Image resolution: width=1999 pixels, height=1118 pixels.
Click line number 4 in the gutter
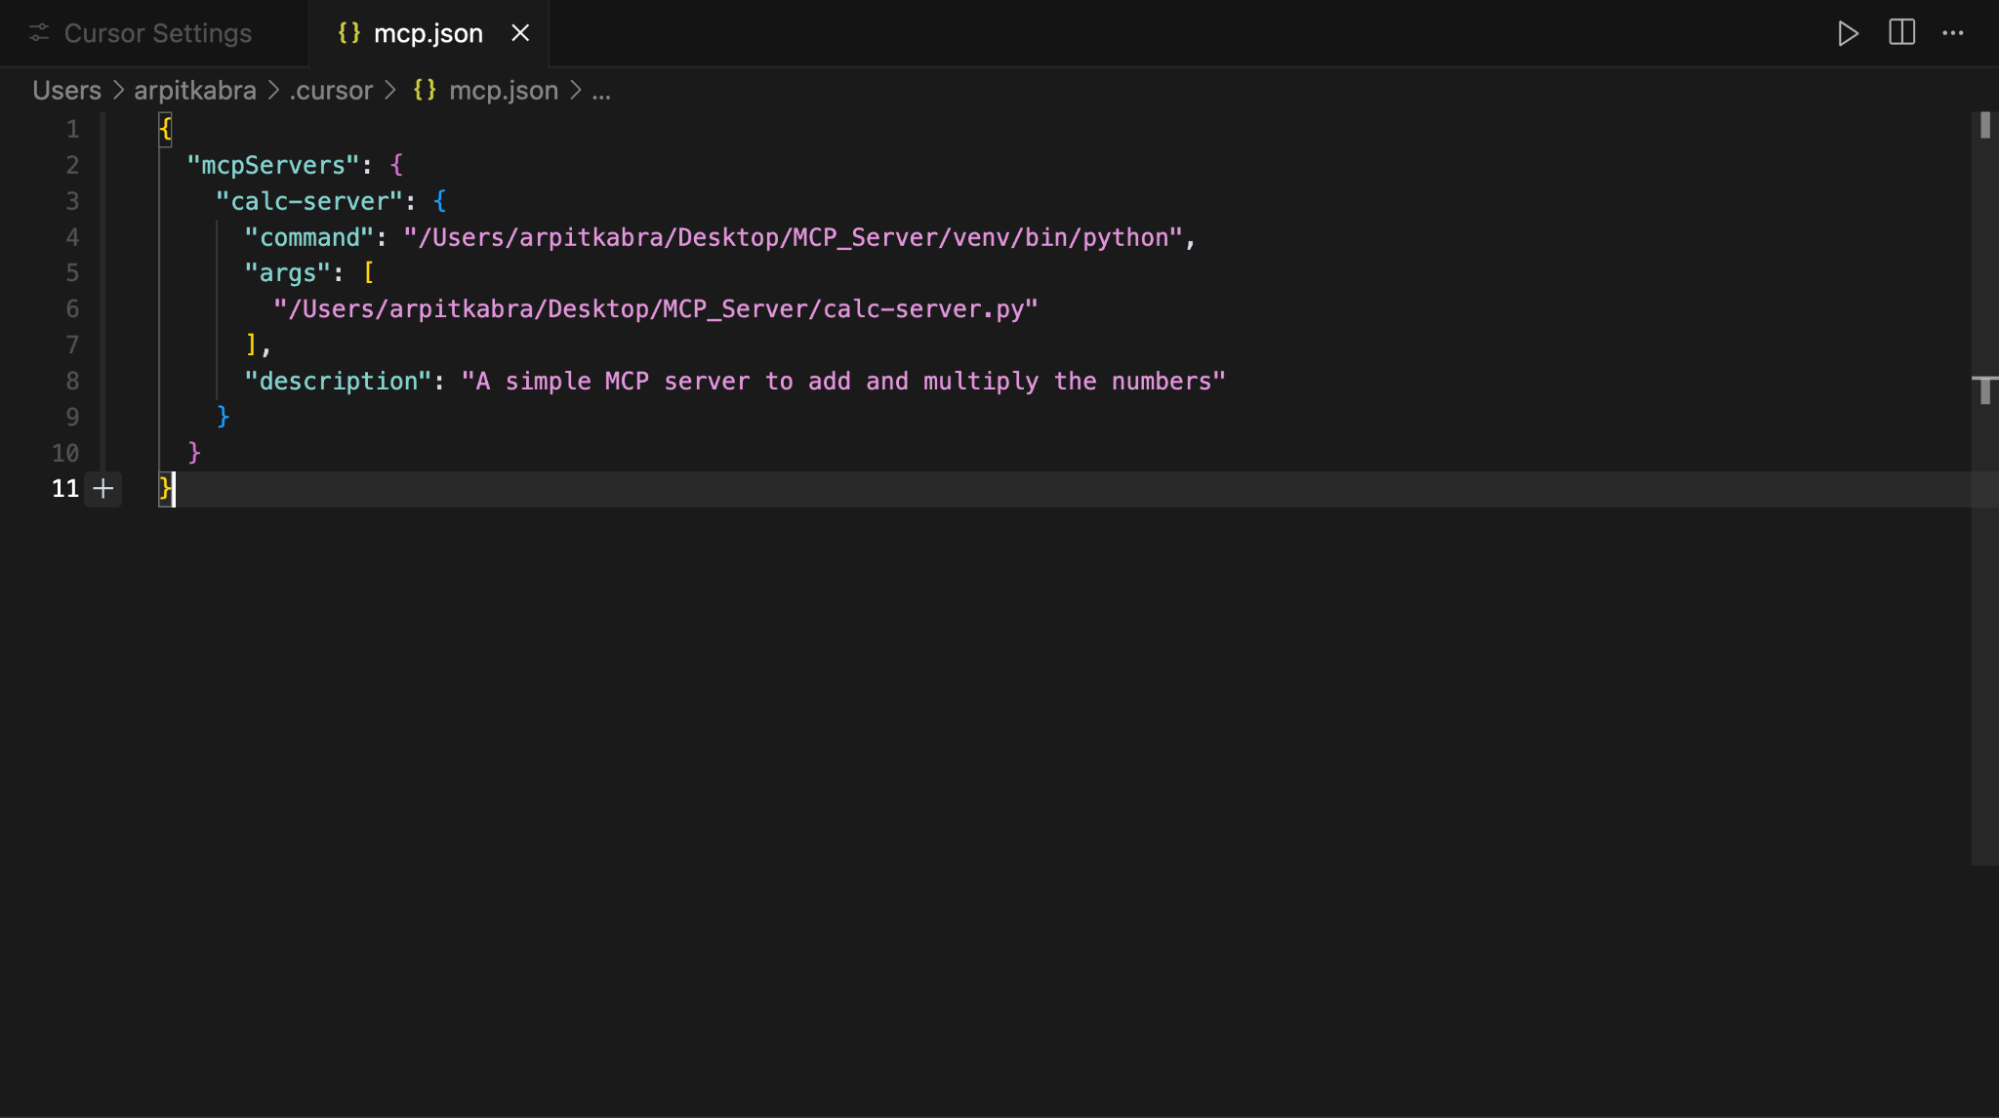(x=72, y=237)
